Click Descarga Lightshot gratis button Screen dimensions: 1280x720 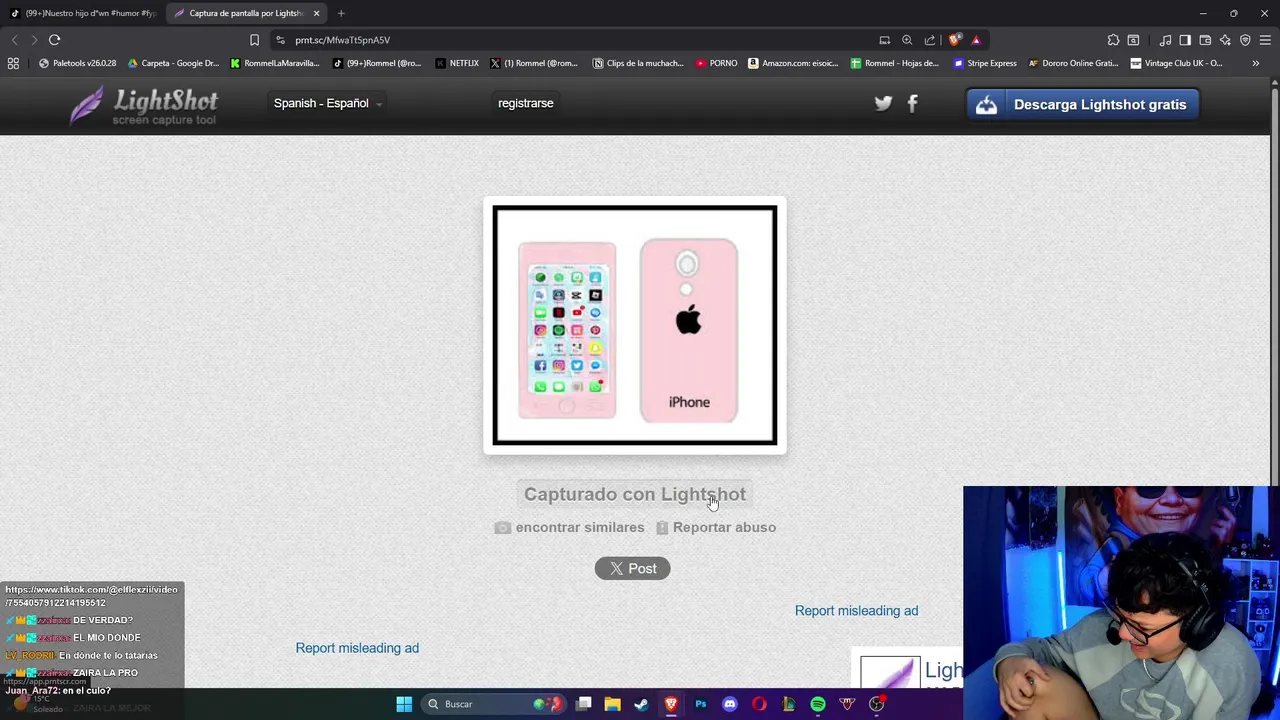[1083, 104]
